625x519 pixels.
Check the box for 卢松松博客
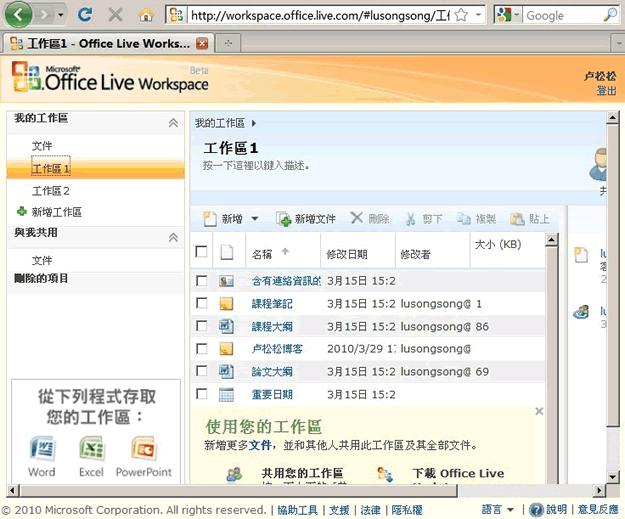click(x=202, y=349)
